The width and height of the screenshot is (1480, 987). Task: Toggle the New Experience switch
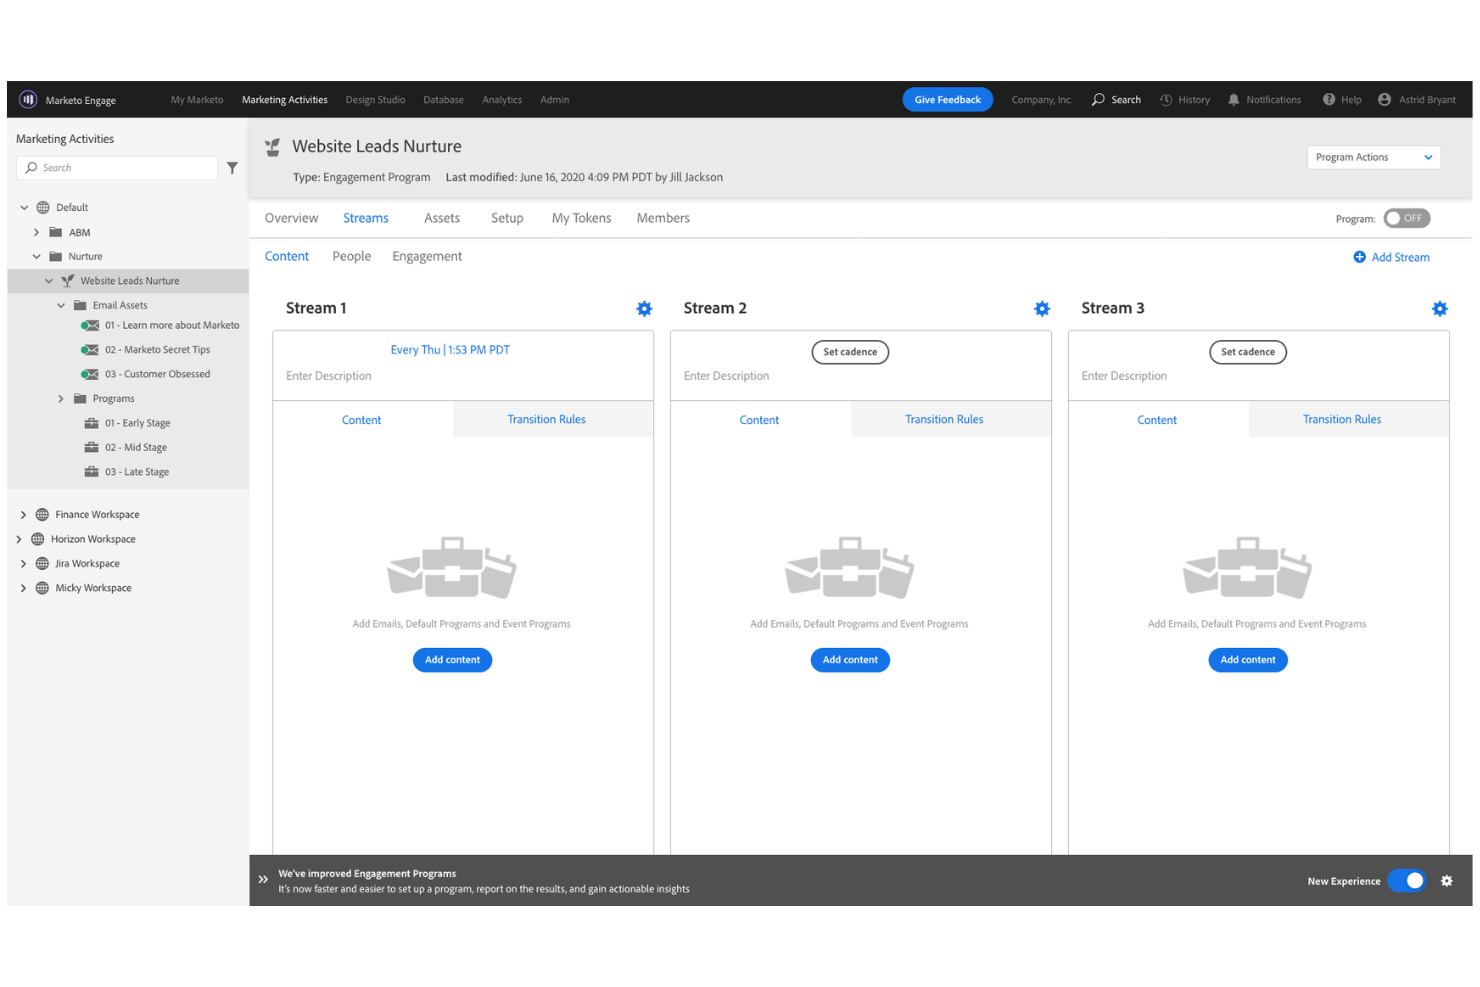tap(1407, 881)
